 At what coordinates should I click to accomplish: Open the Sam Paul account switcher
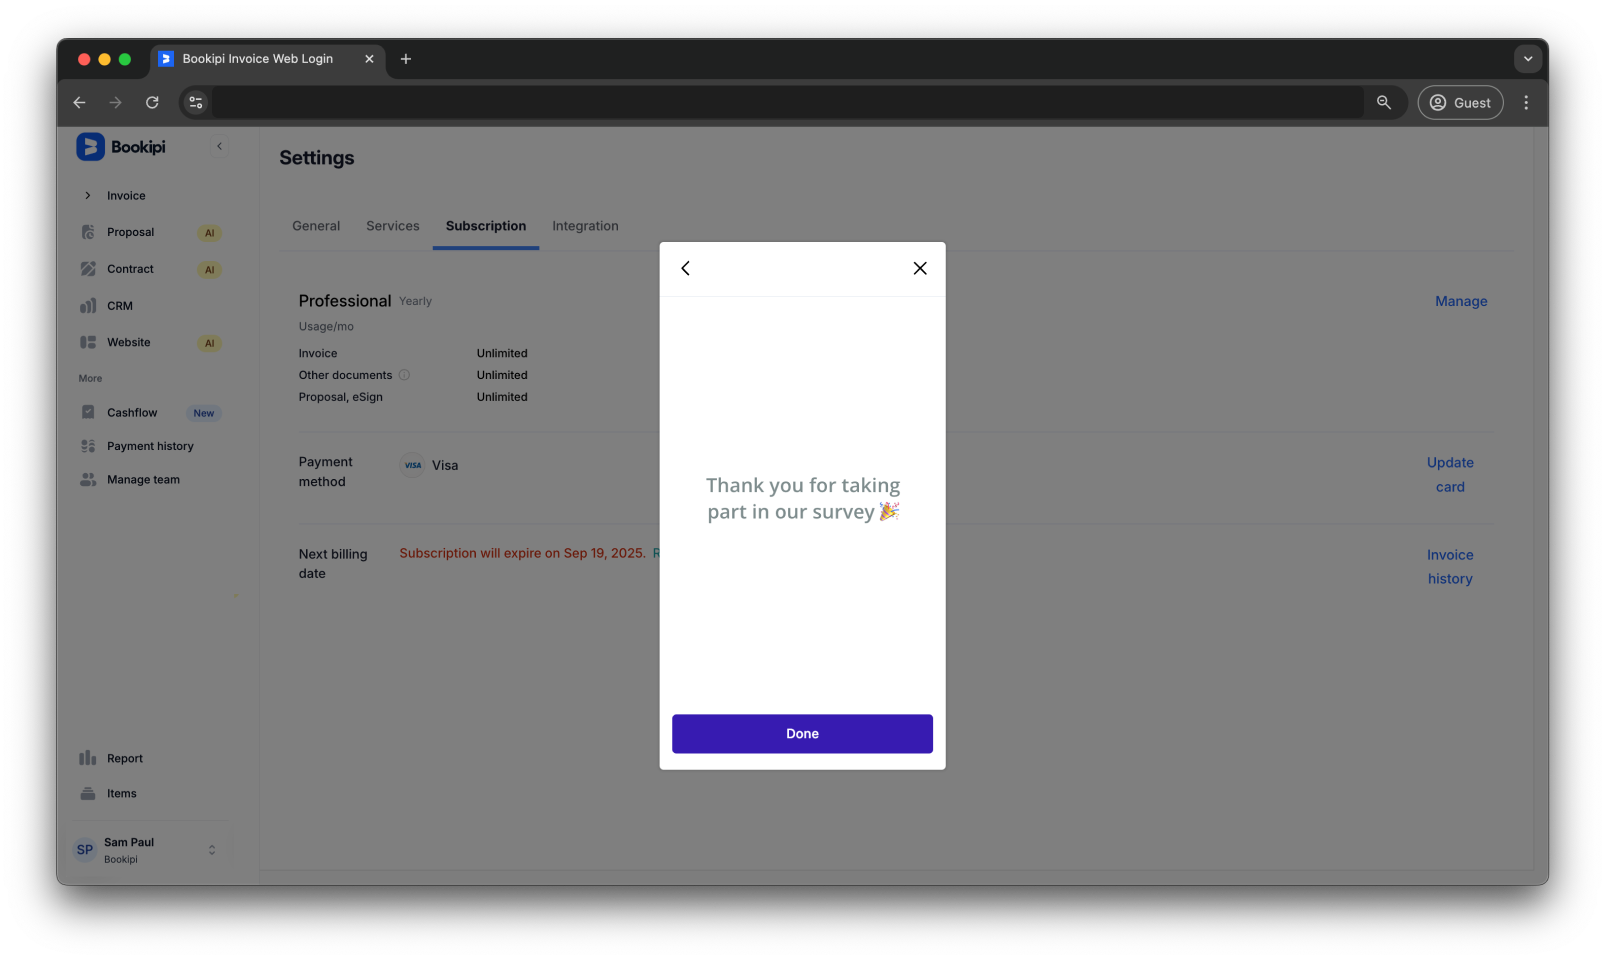click(147, 848)
